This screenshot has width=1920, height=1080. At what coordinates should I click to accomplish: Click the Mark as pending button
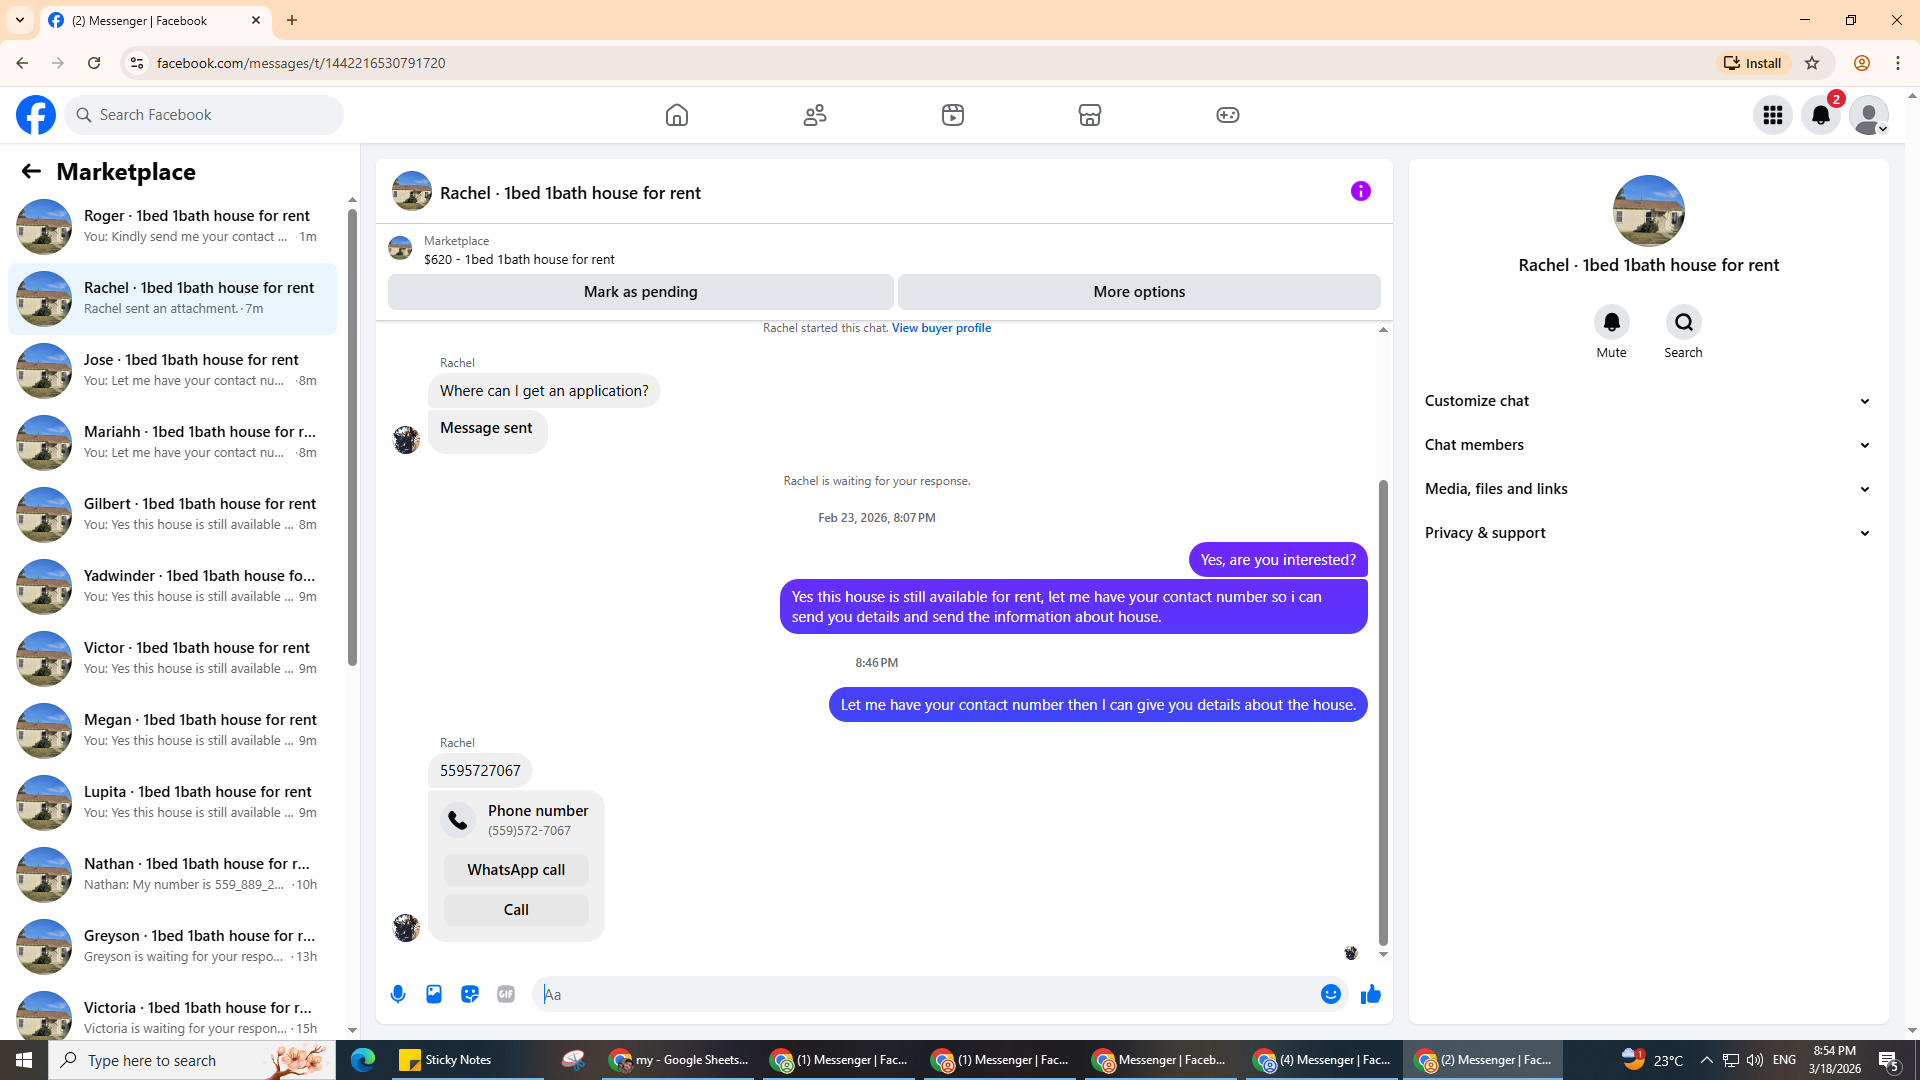coord(640,292)
